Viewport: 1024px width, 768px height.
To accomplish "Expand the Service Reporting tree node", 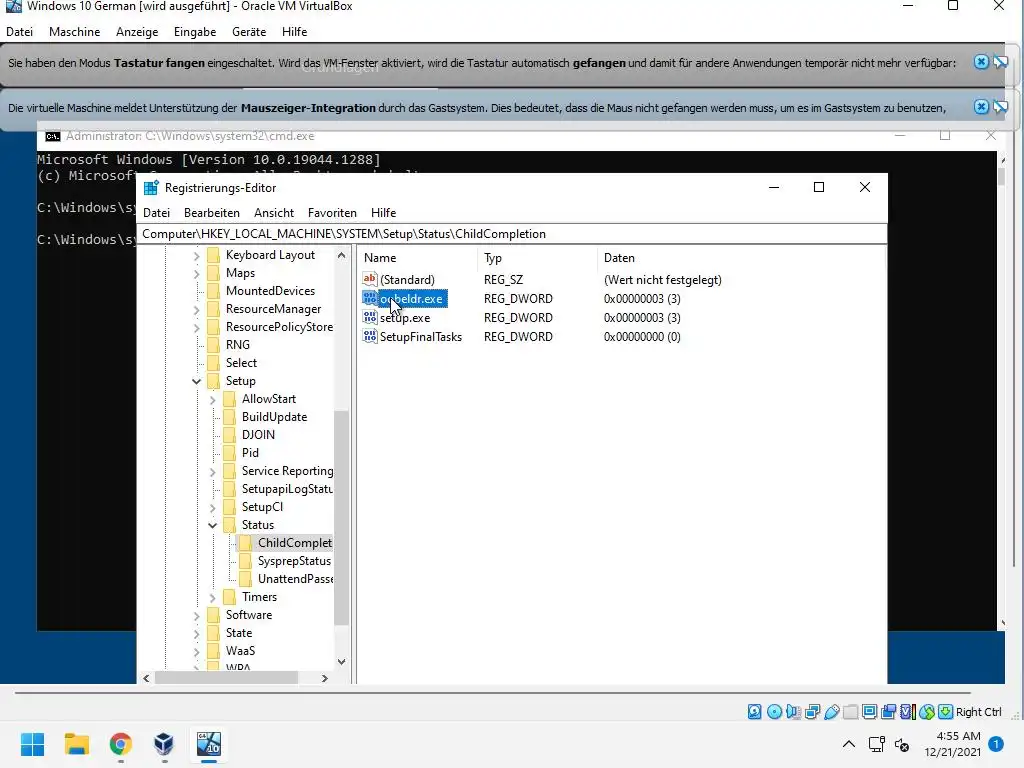I will 212,471.
